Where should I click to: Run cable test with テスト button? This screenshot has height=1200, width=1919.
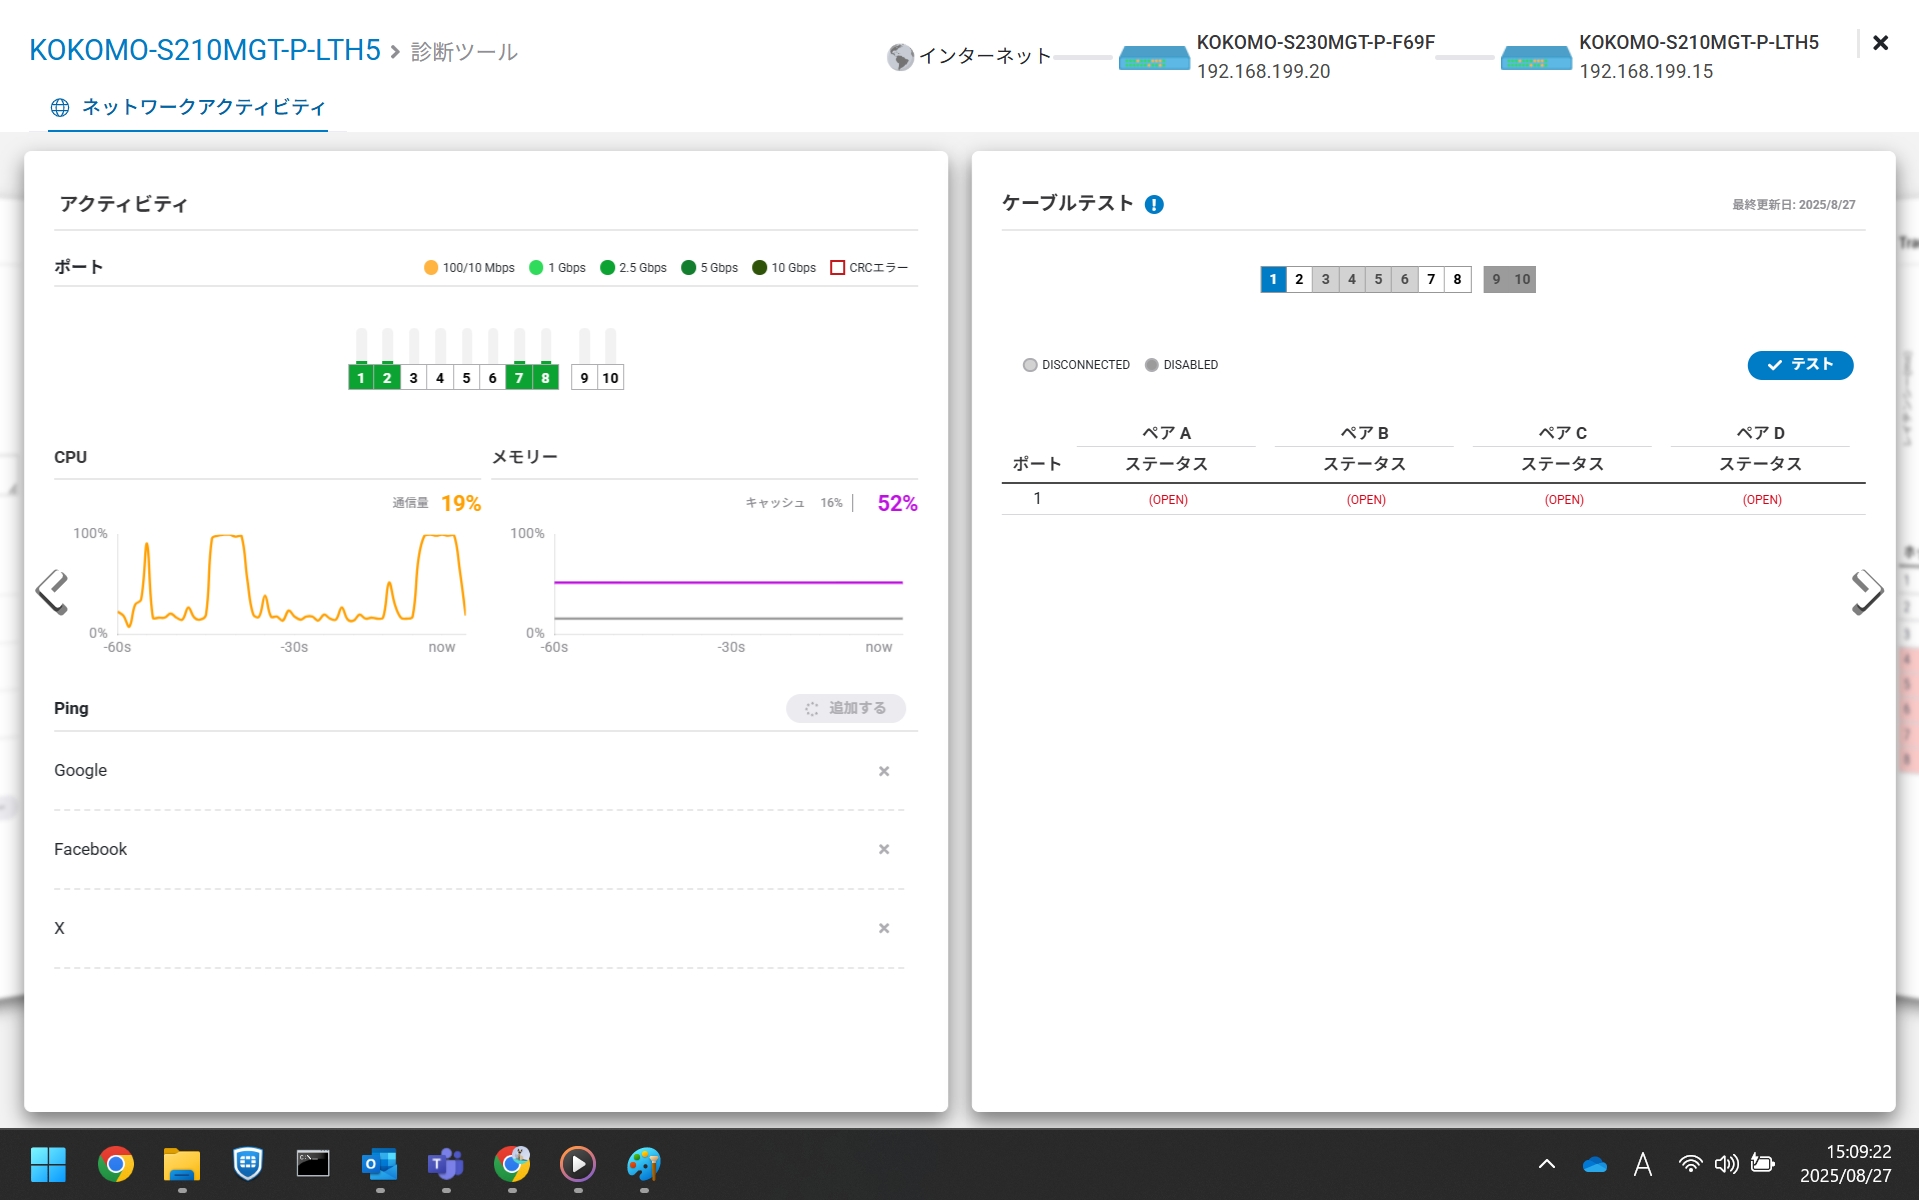[1799, 365]
